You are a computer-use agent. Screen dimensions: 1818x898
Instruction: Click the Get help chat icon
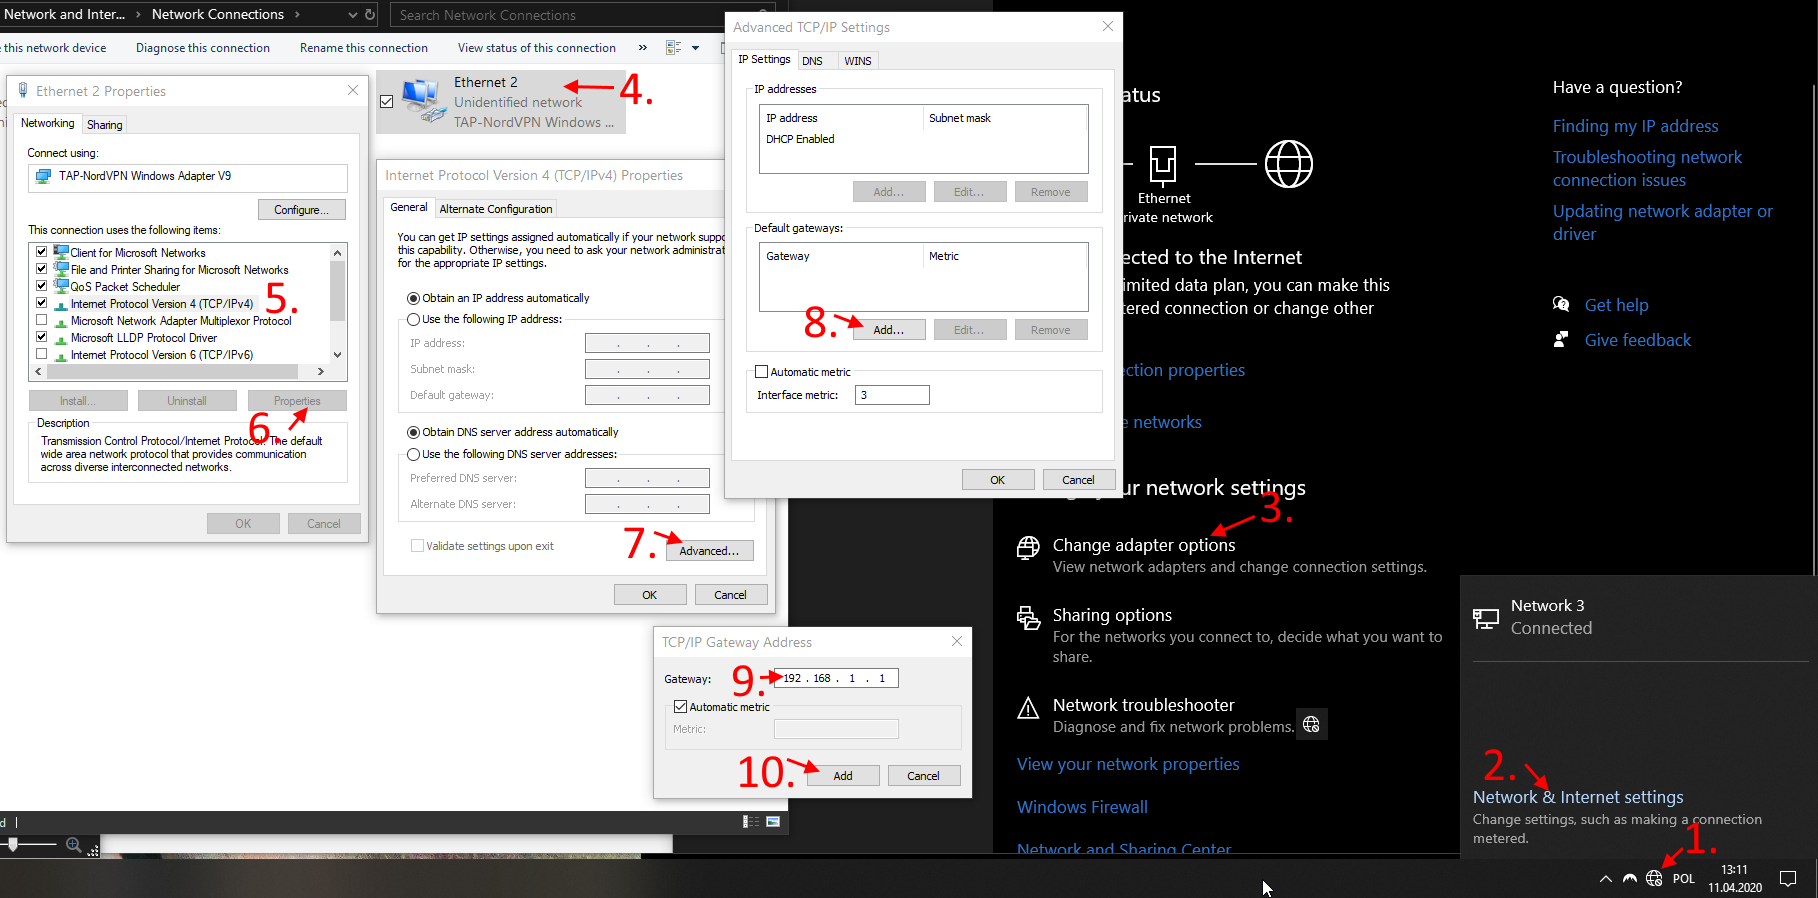[x=1561, y=305]
